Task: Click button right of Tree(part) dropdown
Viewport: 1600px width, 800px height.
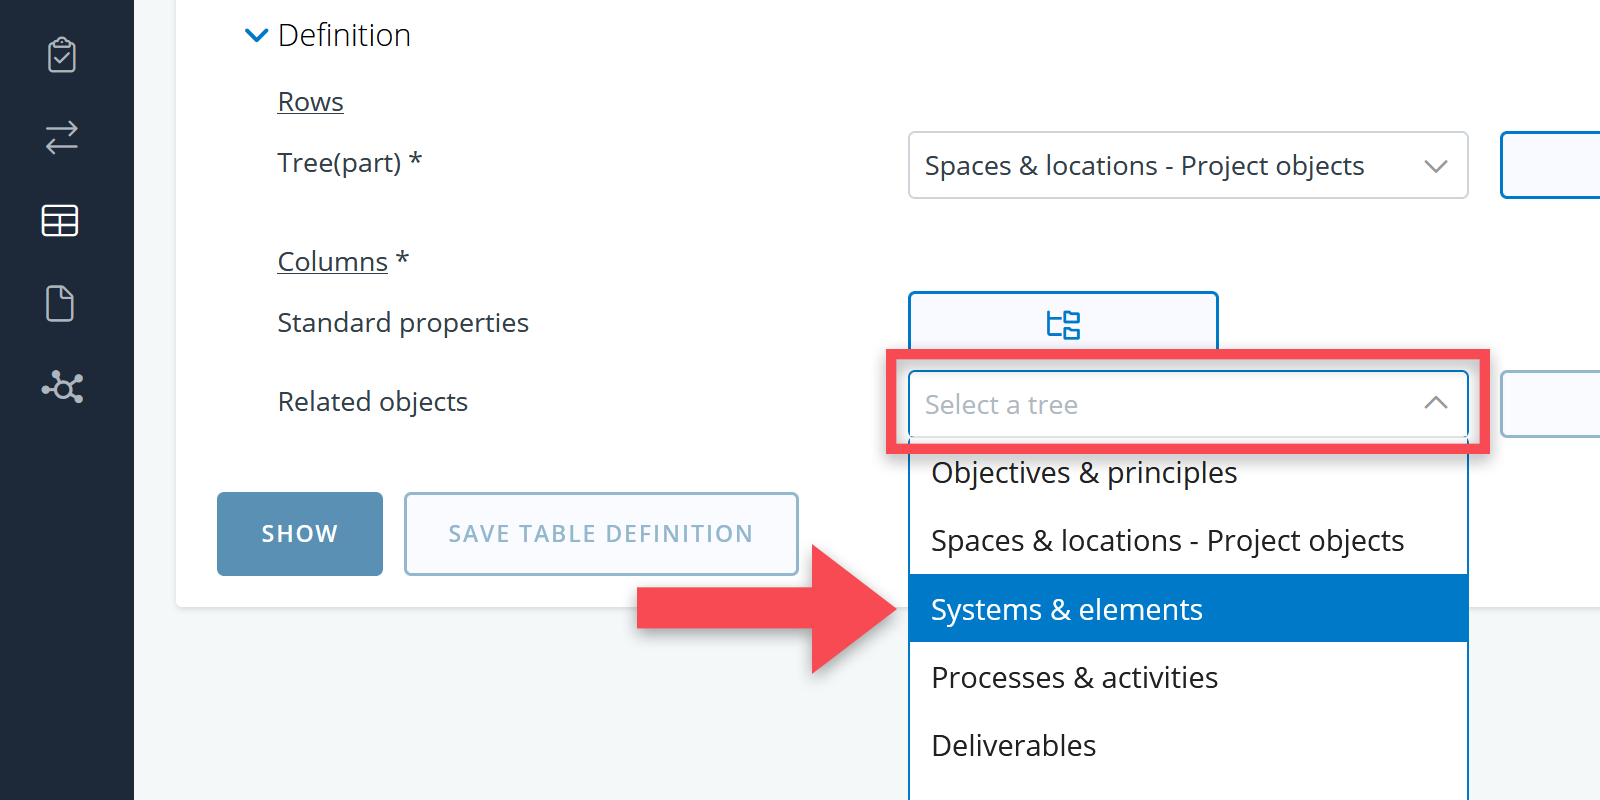Action: click(1550, 166)
